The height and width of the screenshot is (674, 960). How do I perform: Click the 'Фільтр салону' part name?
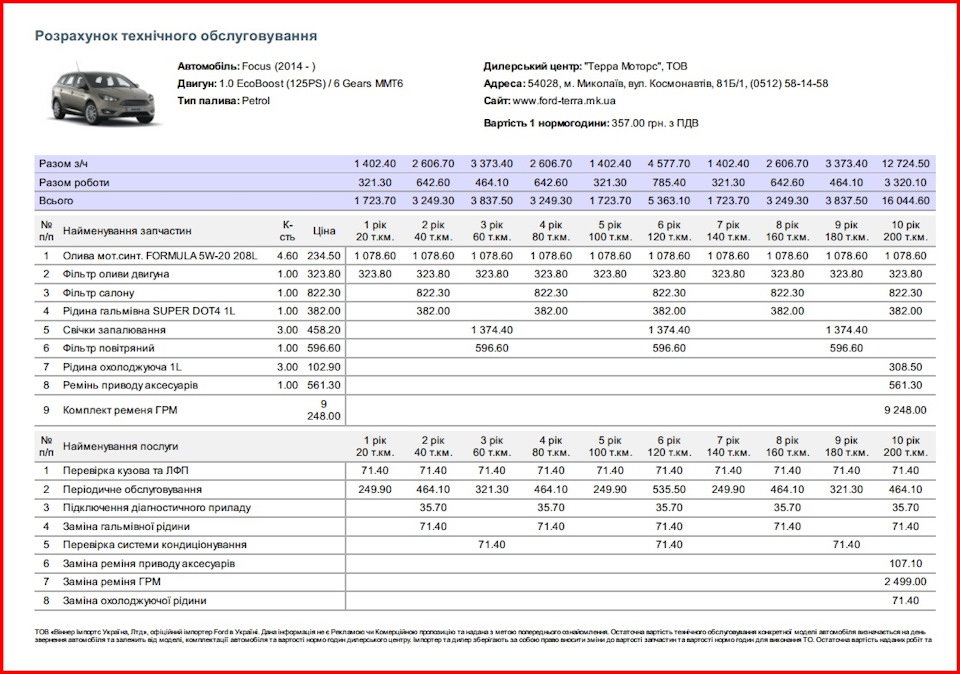(98, 293)
